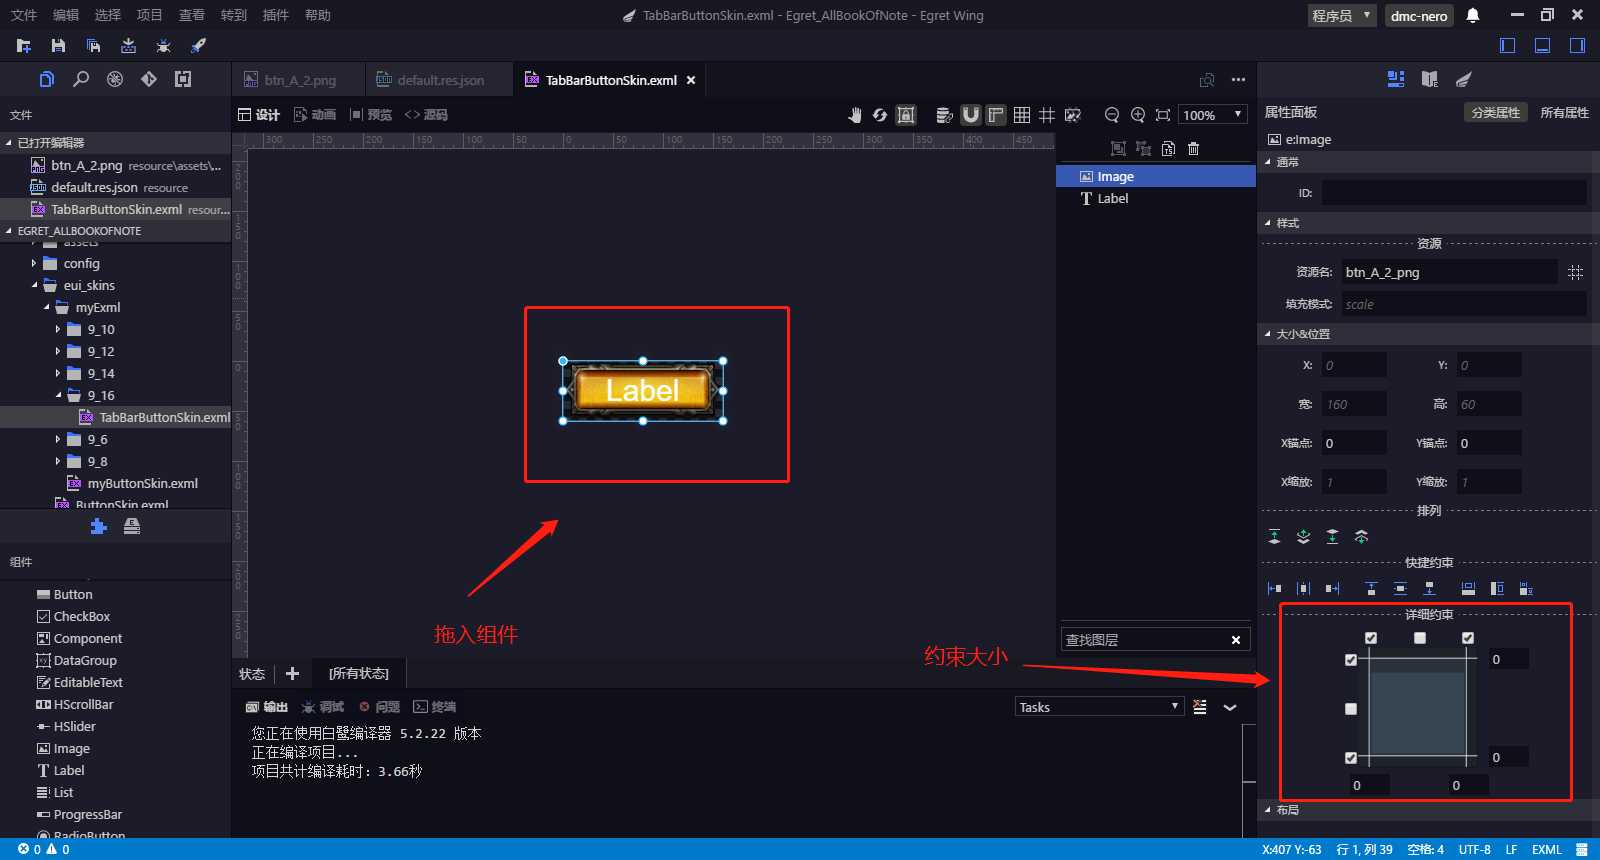1600x860 pixels.
Task: Click the ID input field
Action: 1454,193
